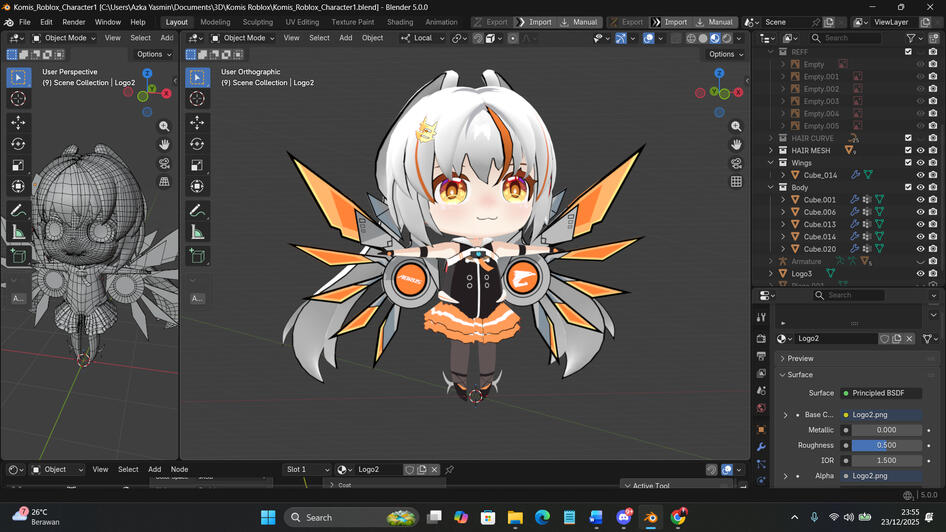Select the Measure tool in main viewport
946x532 pixels.
click(197, 232)
